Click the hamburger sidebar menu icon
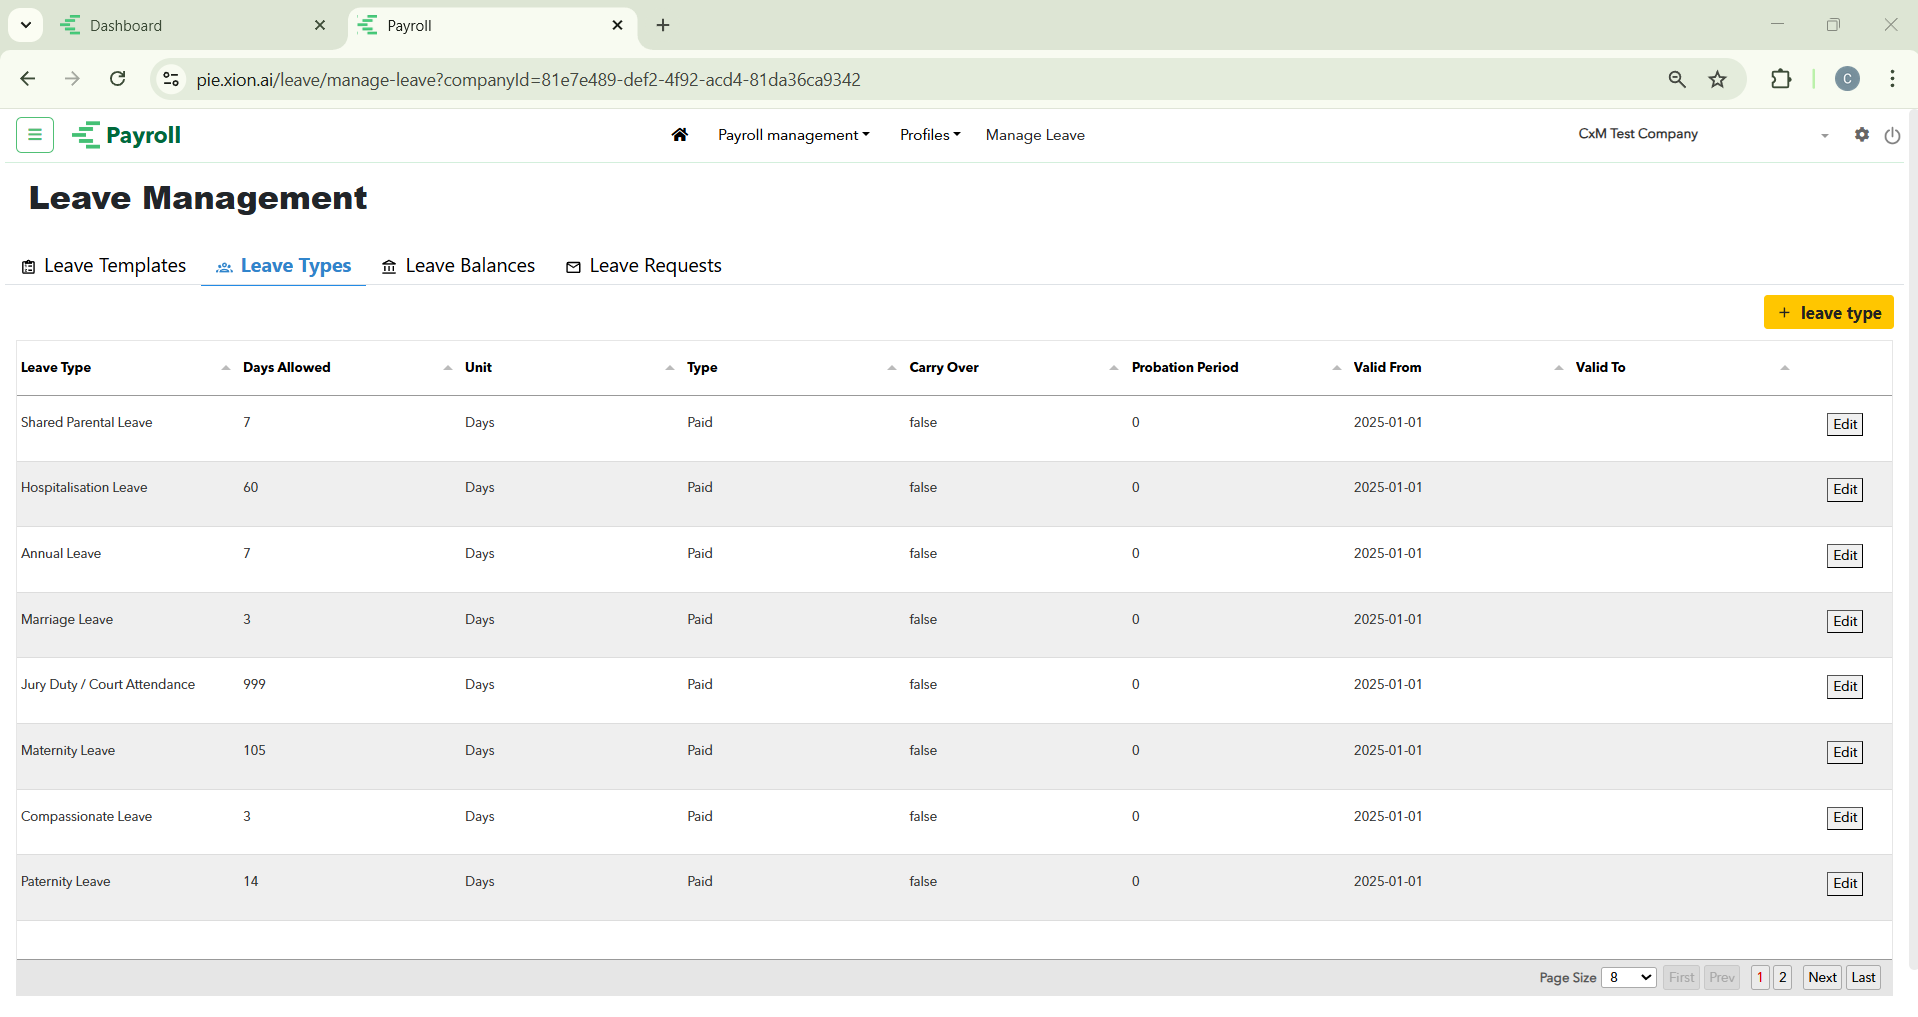The width and height of the screenshot is (1918, 1017). tap(35, 135)
